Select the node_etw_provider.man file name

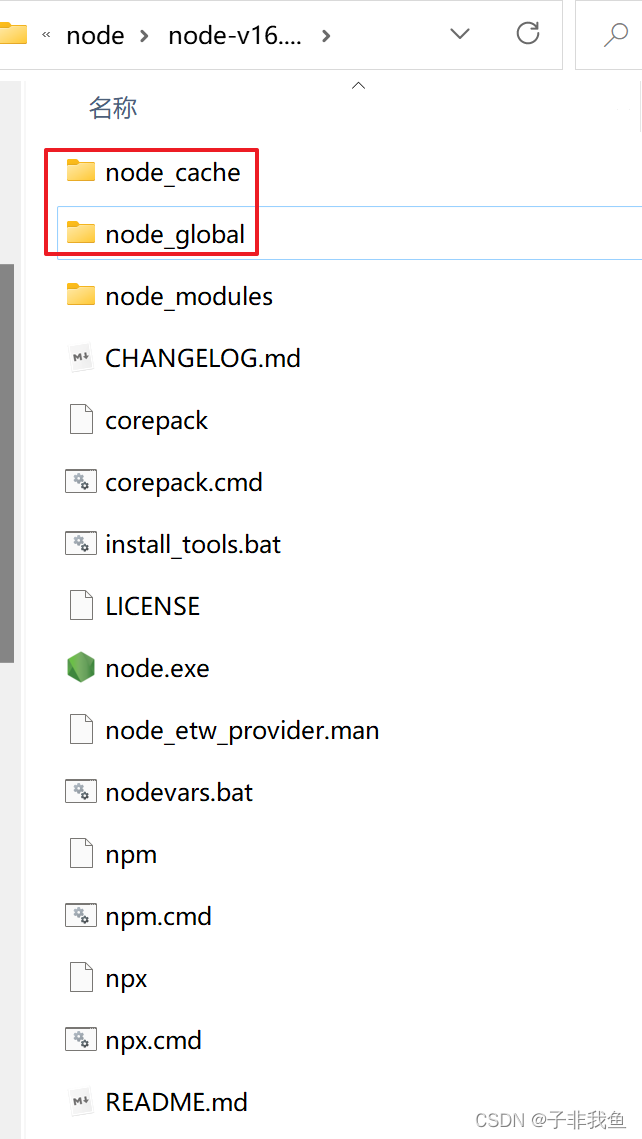point(243,731)
